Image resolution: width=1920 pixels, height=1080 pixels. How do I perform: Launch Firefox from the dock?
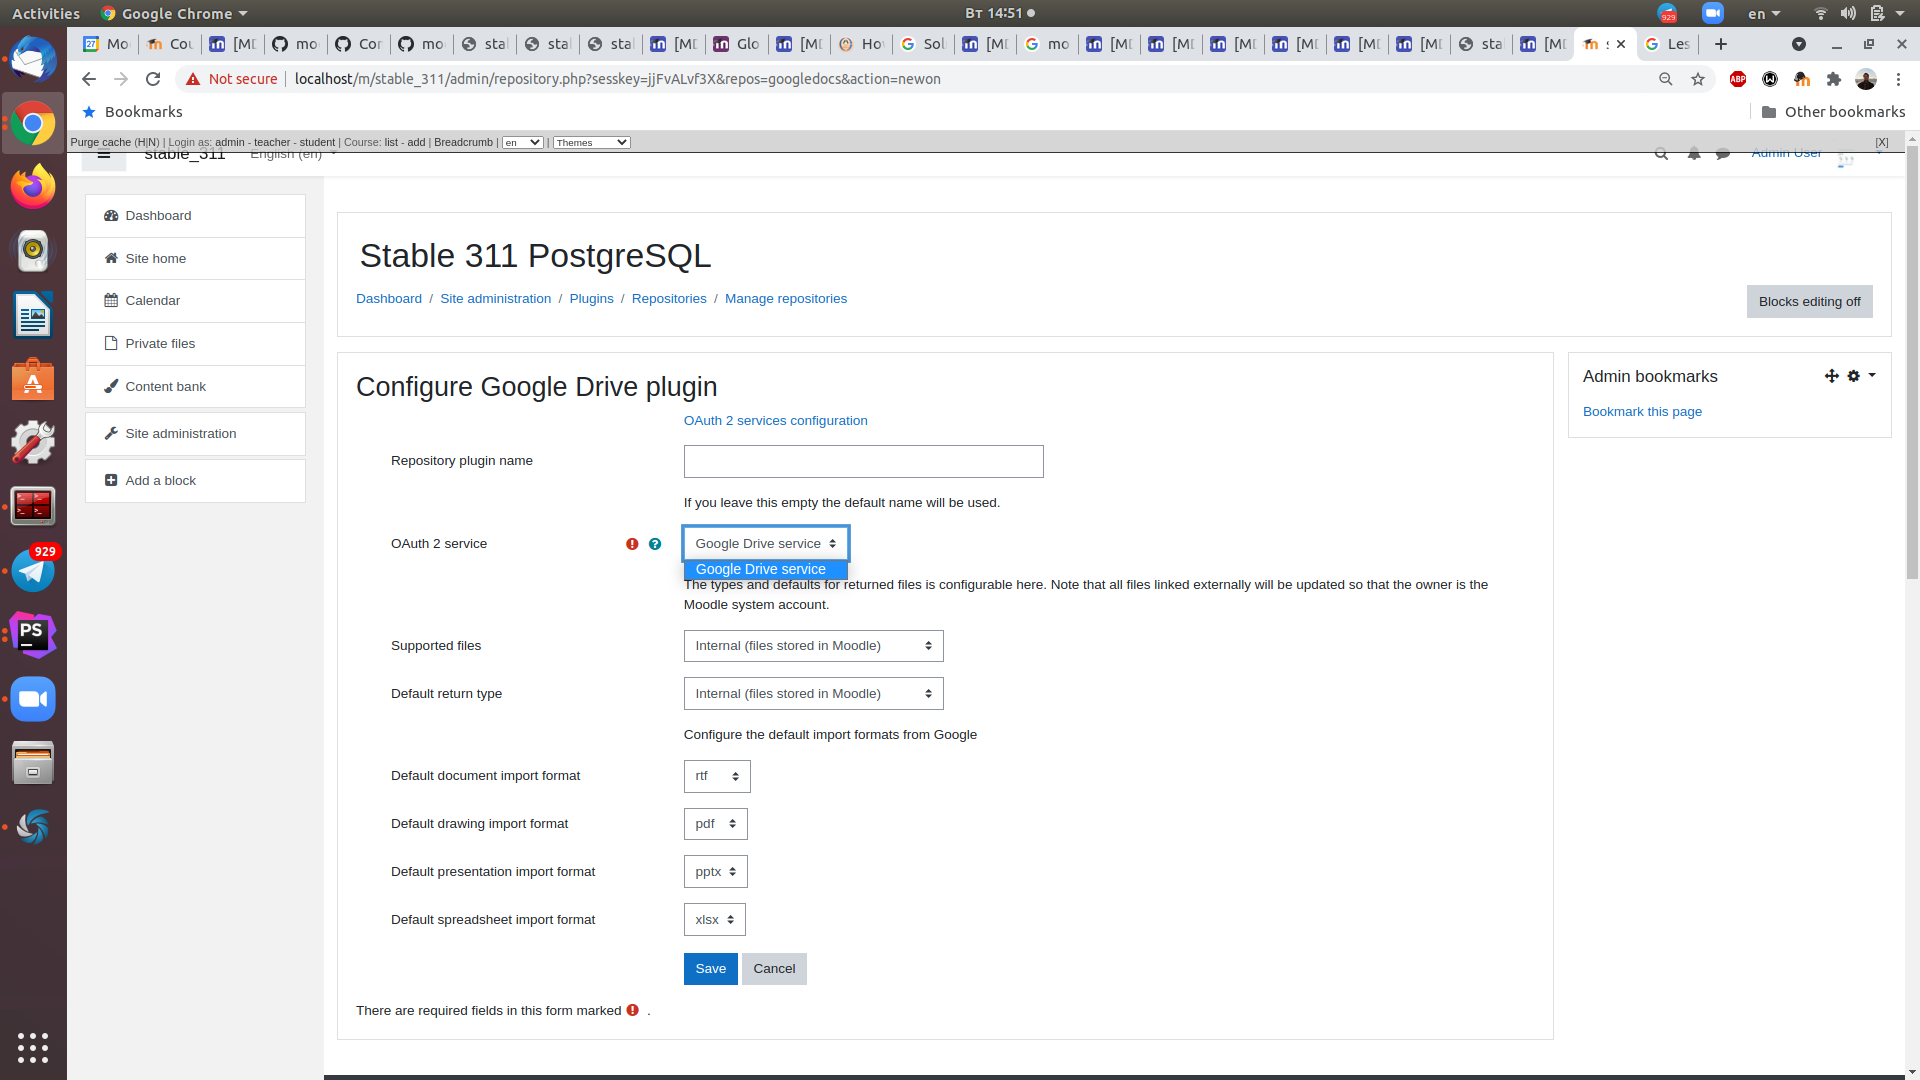[33, 187]
